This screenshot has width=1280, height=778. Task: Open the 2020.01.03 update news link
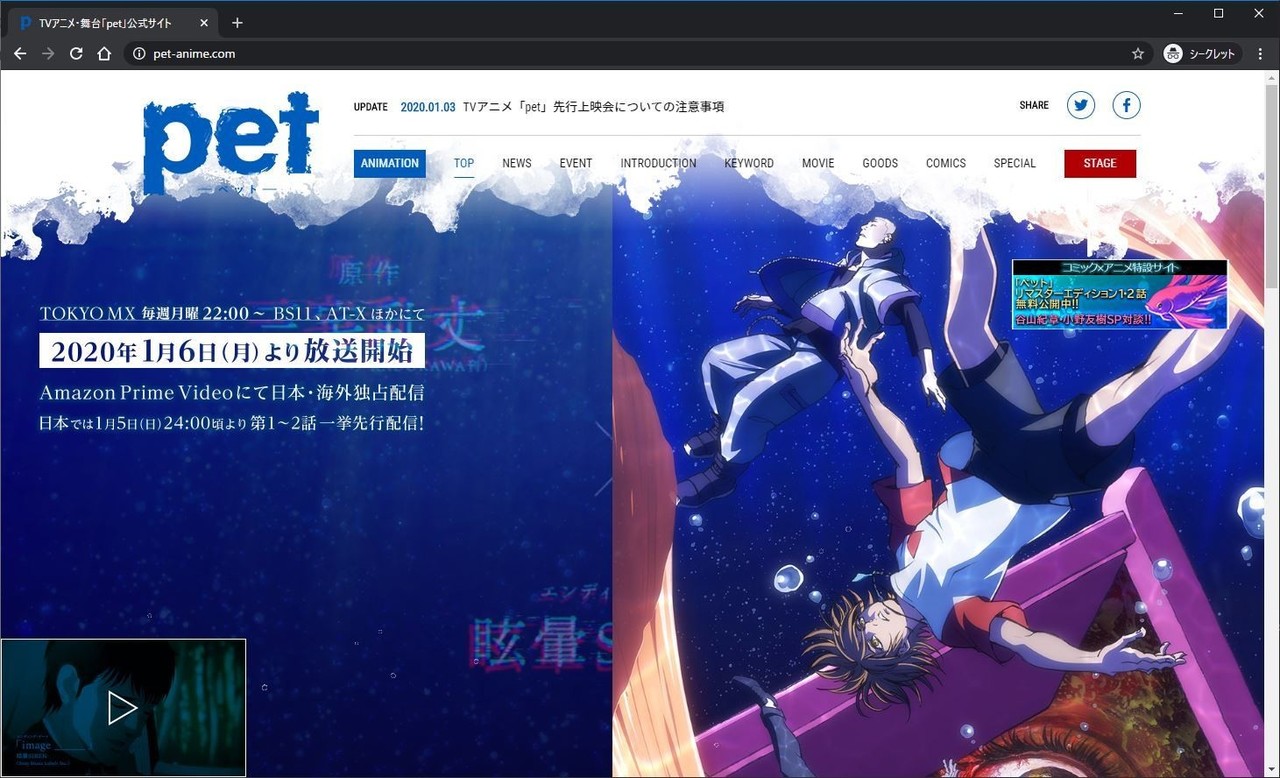pos(562,106)
